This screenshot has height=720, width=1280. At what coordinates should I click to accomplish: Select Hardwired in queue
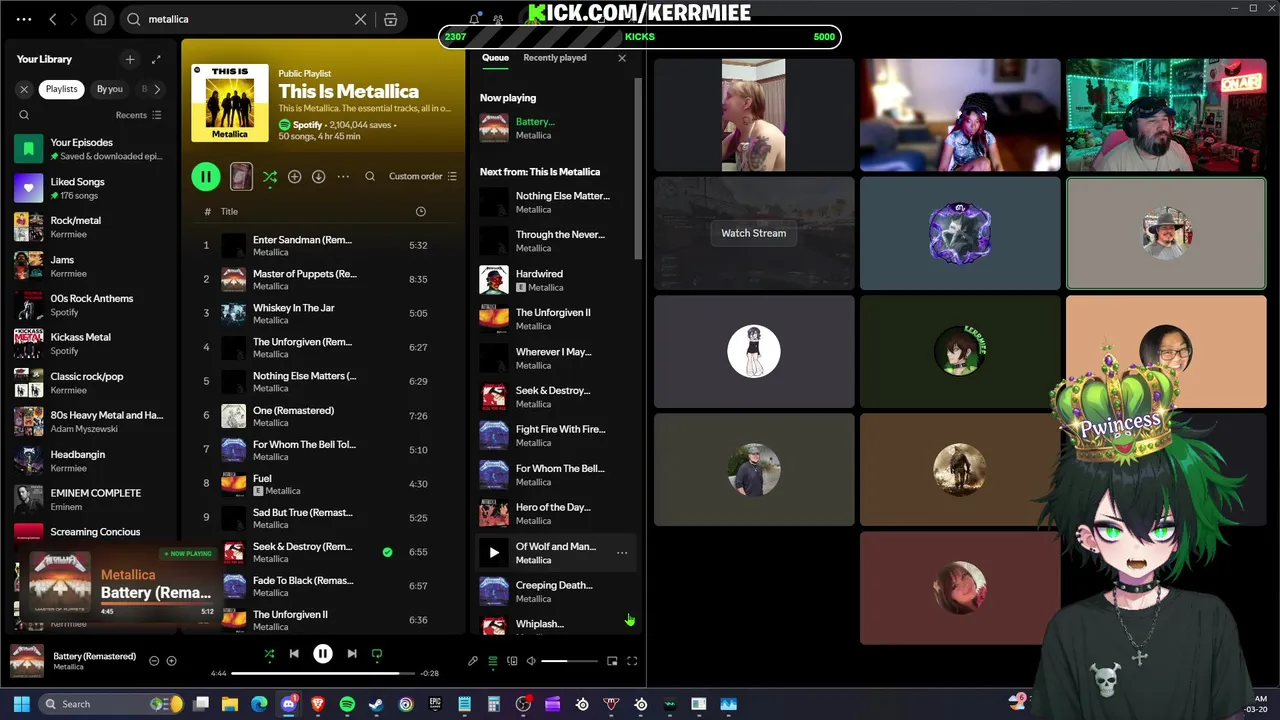[555, 280]
